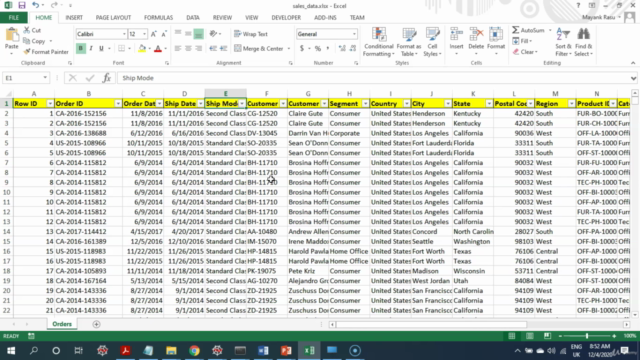Click the AutoSum sigma icon
640x360 pixels.
pyautogui.click(x=516, y=30)
